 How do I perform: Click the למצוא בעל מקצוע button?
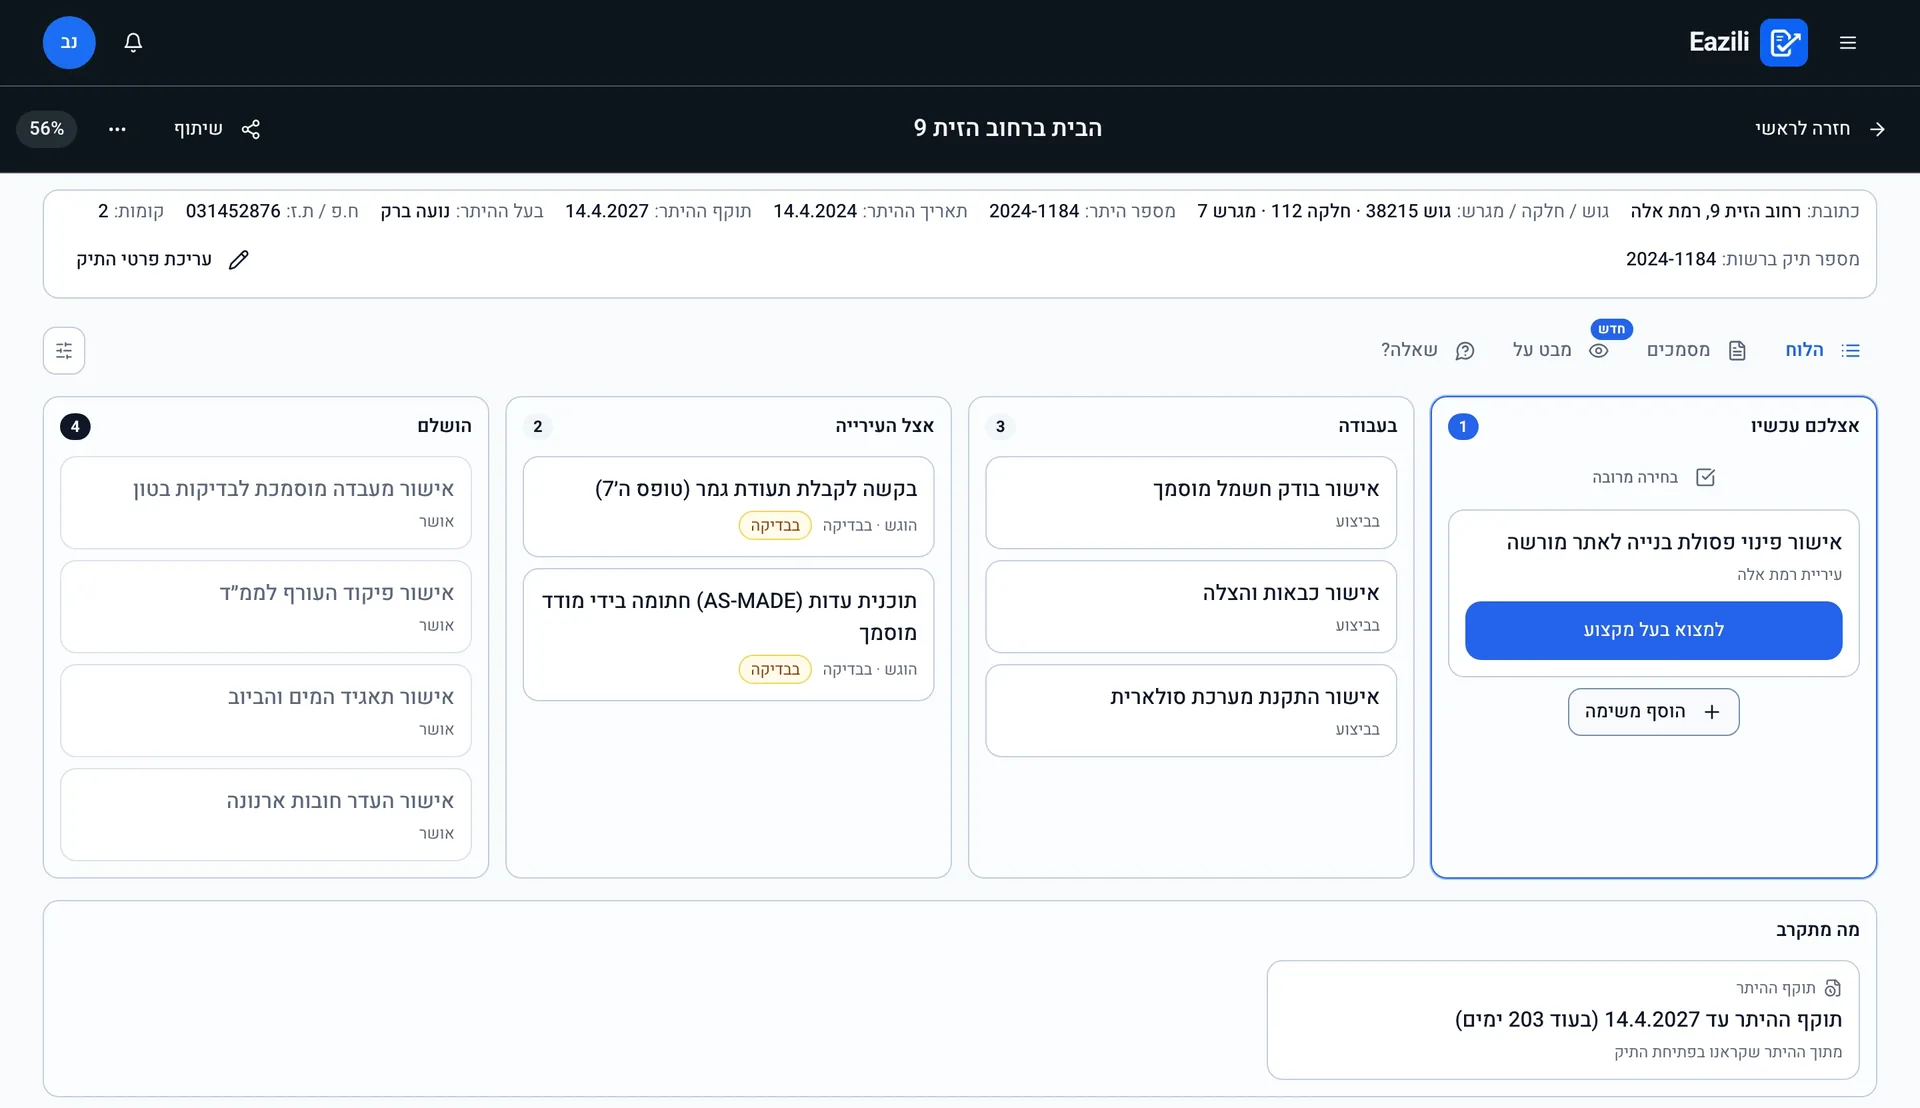pyautogui.click(x=1653, y=630)
